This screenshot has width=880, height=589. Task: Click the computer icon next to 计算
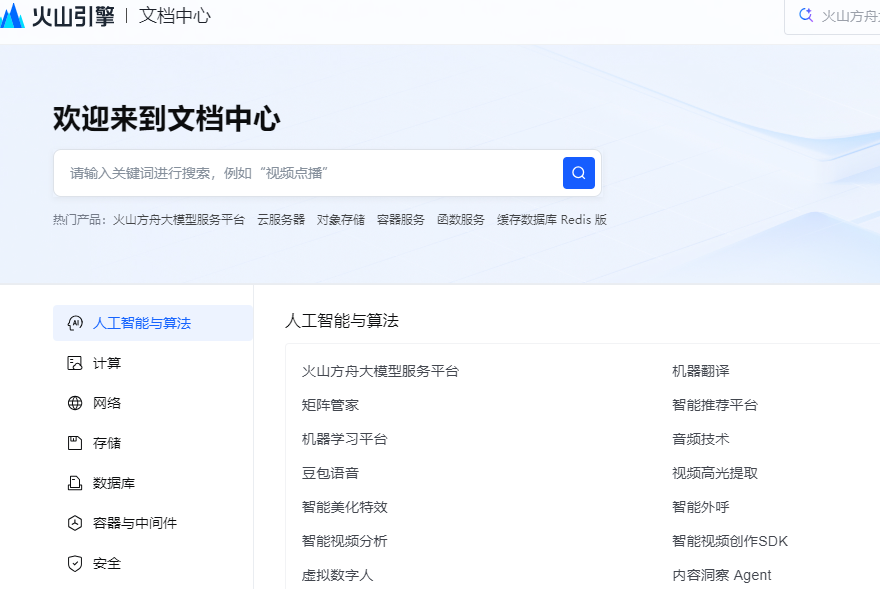coord(74,362)
